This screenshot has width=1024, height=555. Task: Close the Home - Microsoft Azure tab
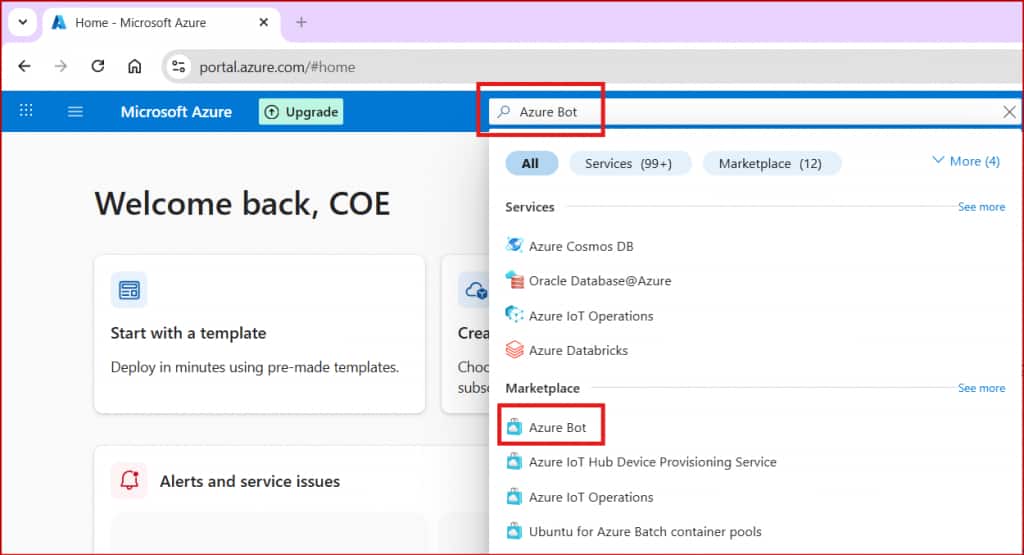pos(263,22)
